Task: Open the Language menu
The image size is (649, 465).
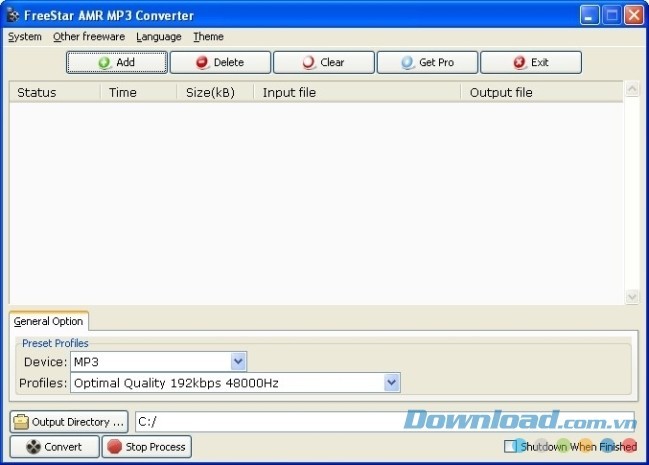Action: (x=159, y=37)
